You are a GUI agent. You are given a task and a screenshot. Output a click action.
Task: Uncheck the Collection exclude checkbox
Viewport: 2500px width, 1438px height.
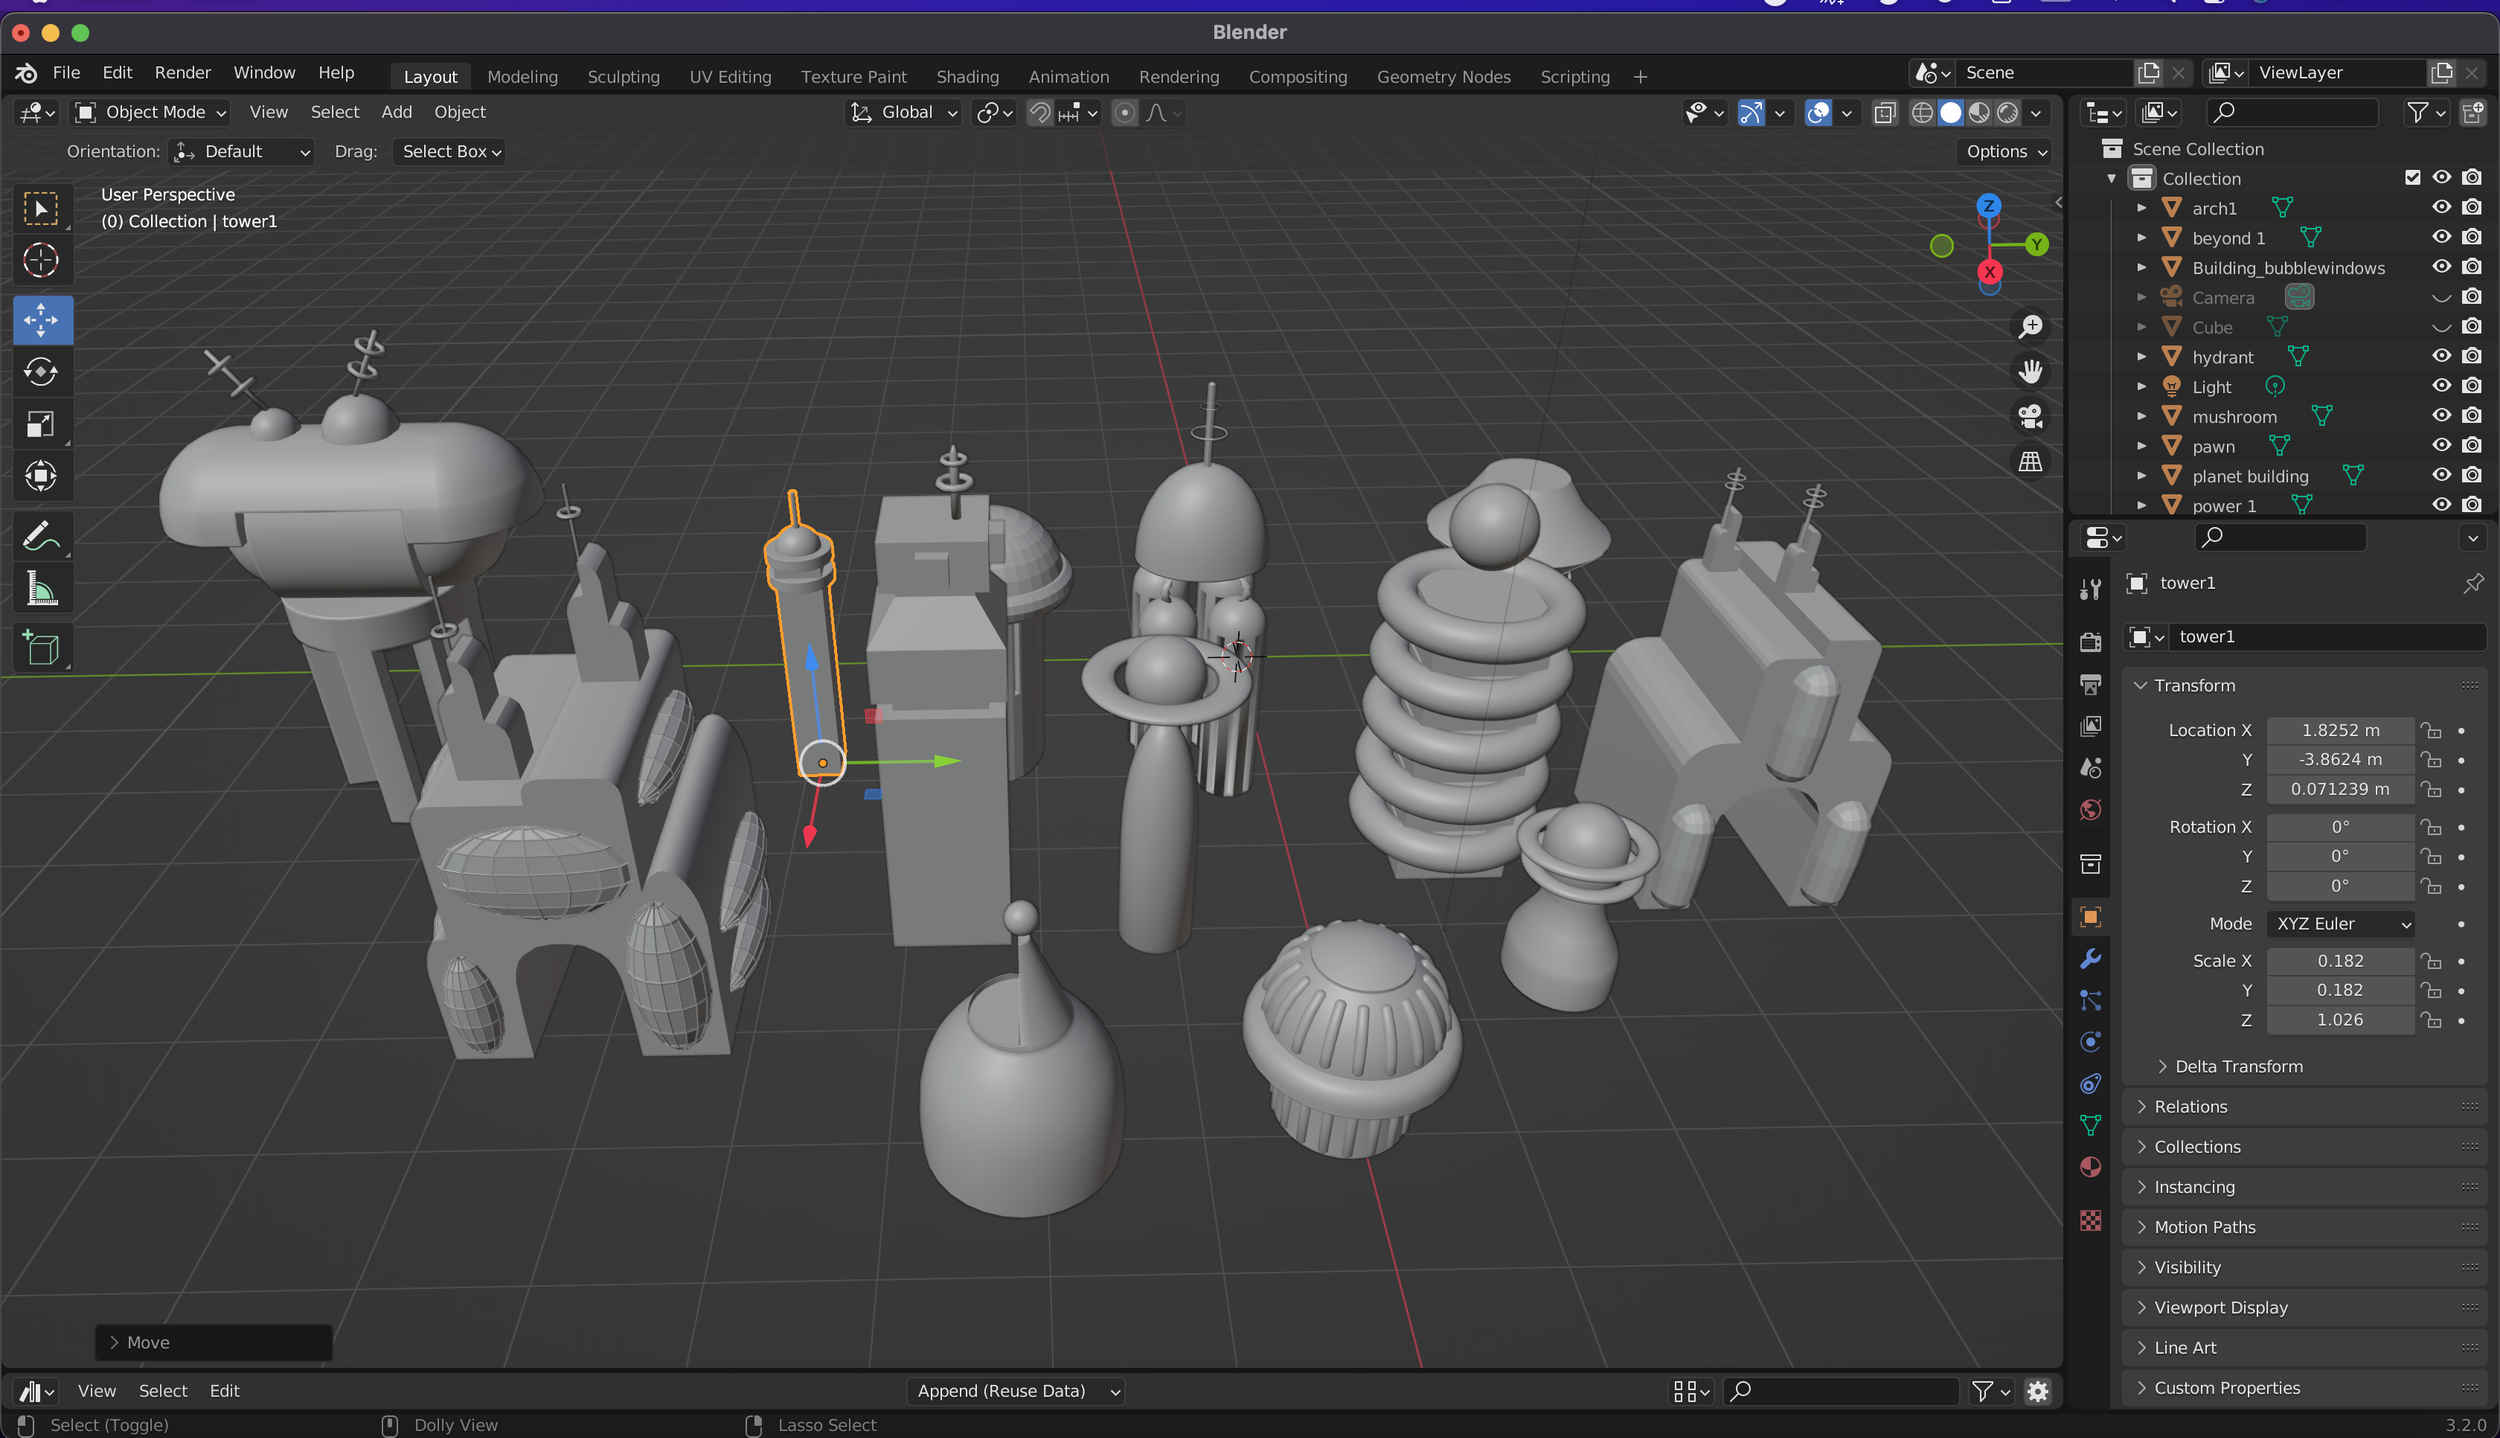(2412, 178)
